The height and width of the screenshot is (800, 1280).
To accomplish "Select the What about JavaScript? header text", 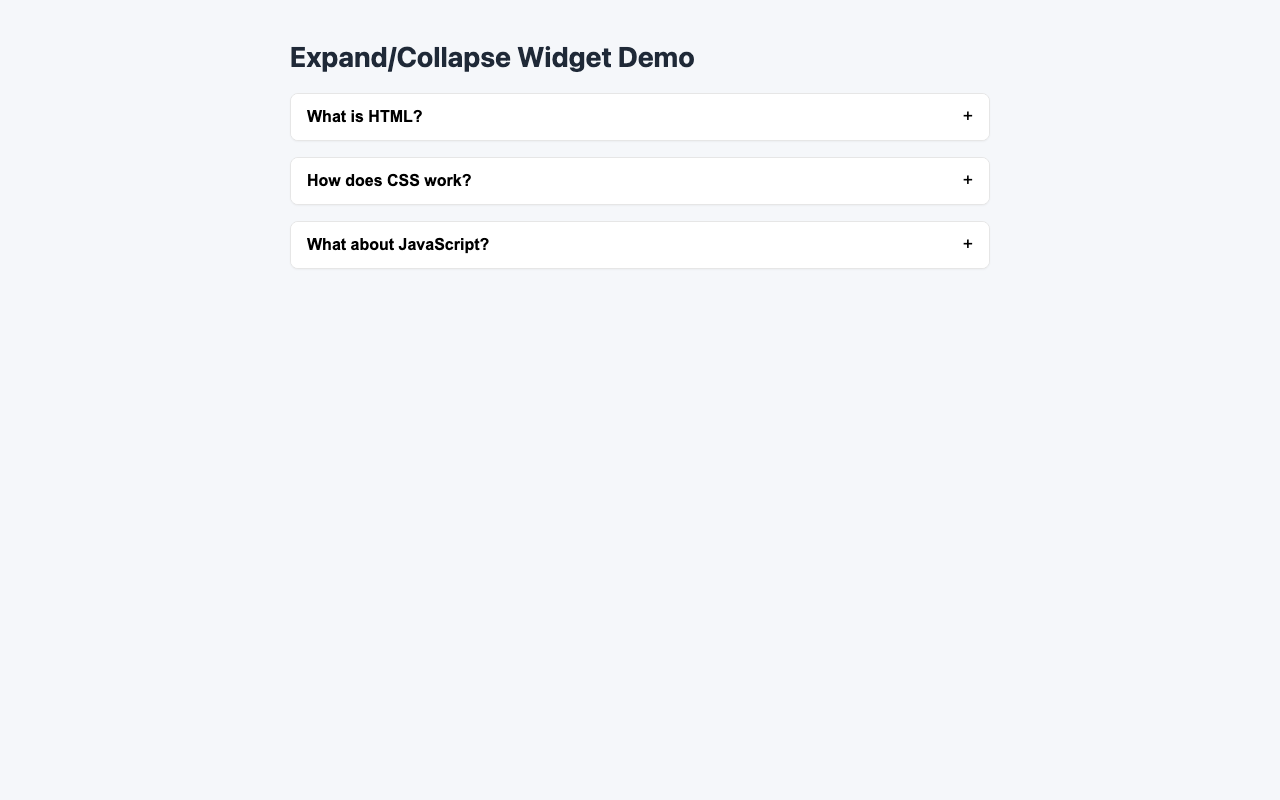I will (x=398, y=244).
